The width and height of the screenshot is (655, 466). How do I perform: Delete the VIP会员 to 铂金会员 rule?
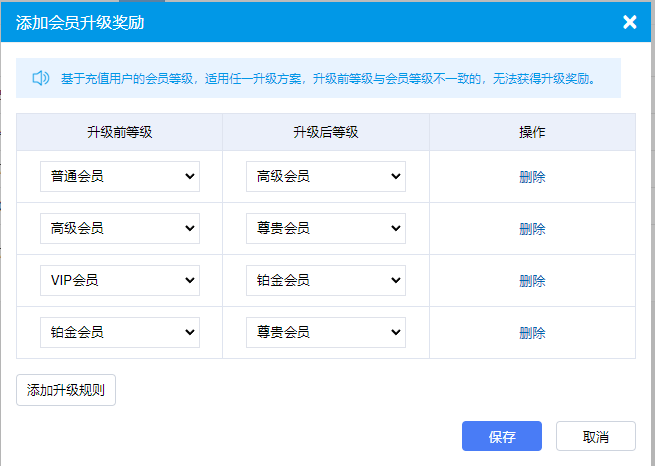point(532,281)
